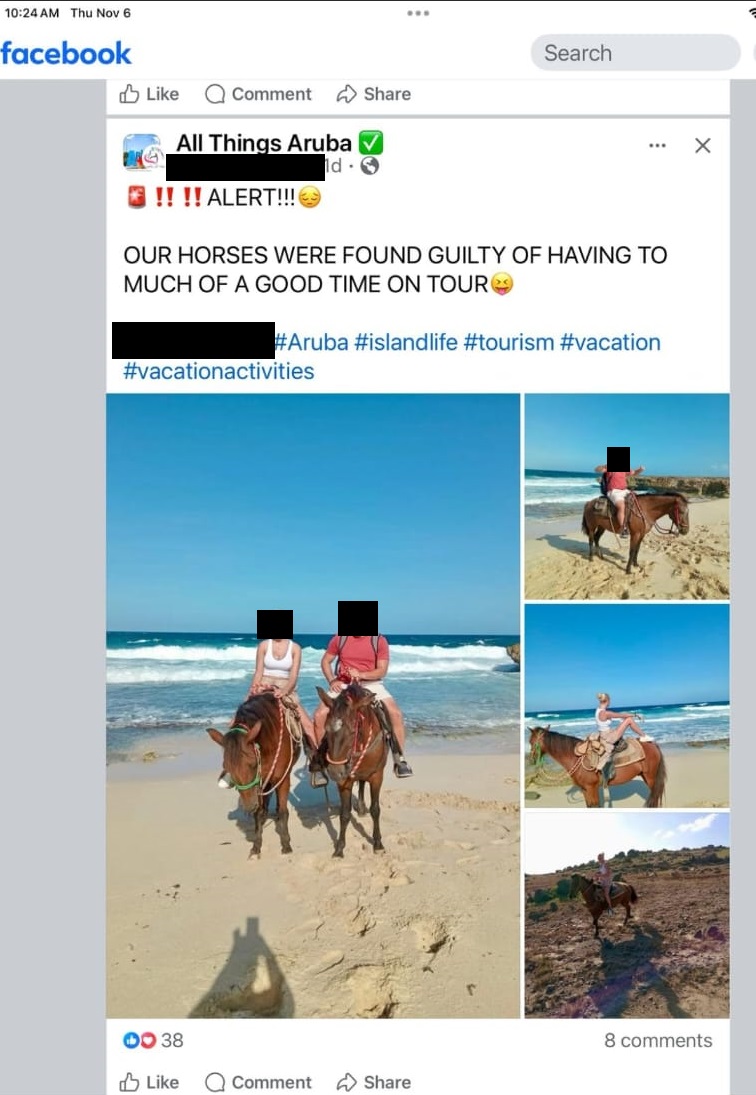Open the #islandlife hashtag

click(406, 342)
